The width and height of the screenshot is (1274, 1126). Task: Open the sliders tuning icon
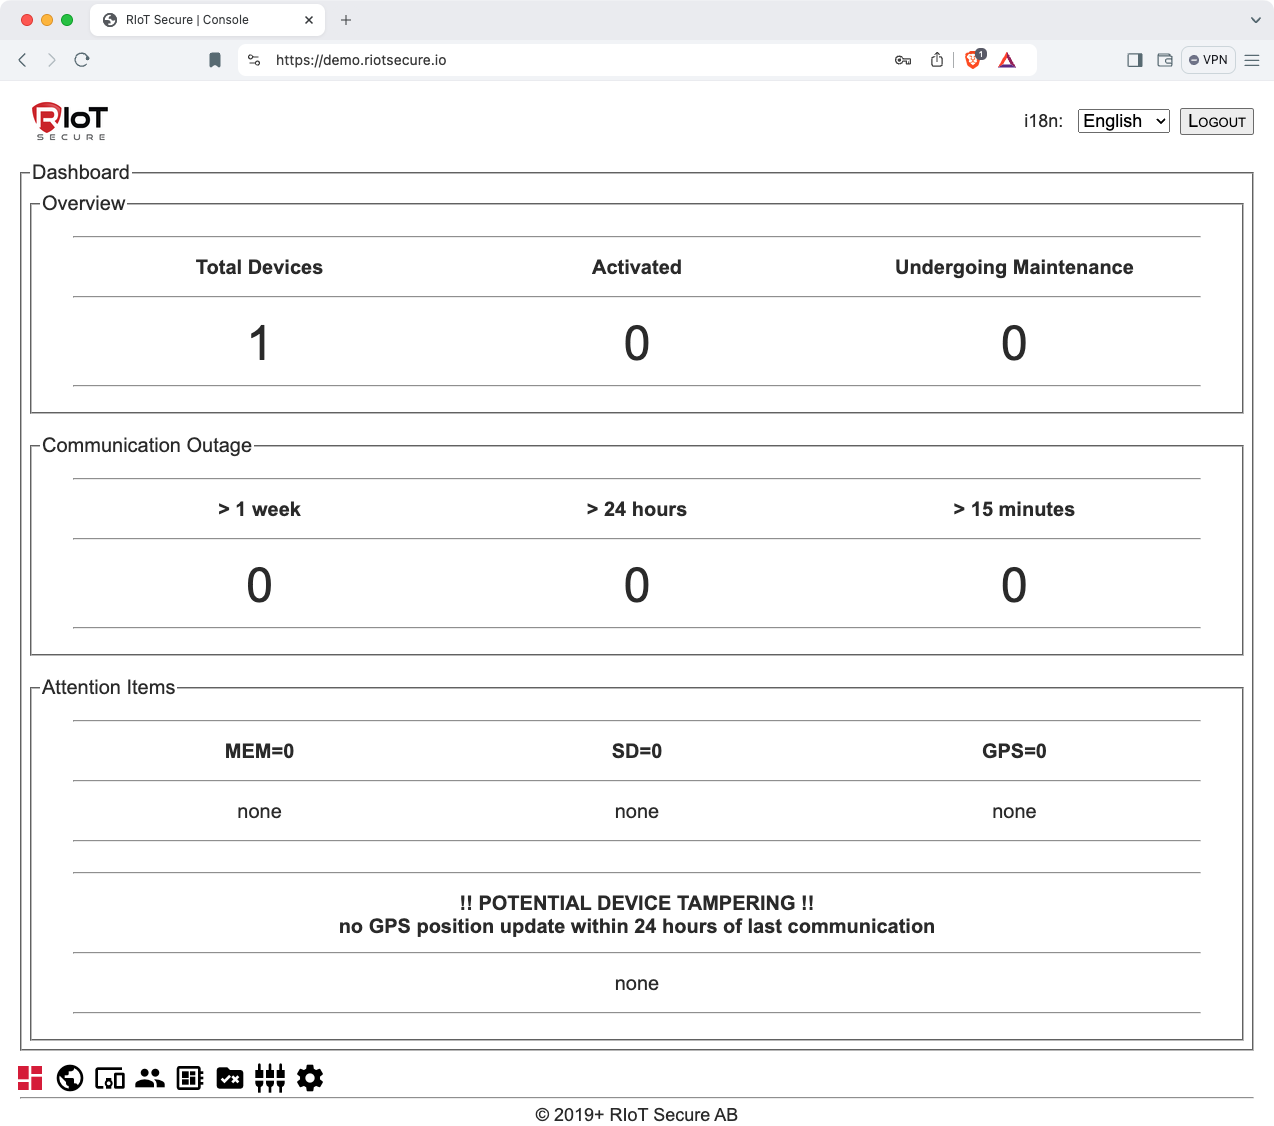pos(270,1078)
